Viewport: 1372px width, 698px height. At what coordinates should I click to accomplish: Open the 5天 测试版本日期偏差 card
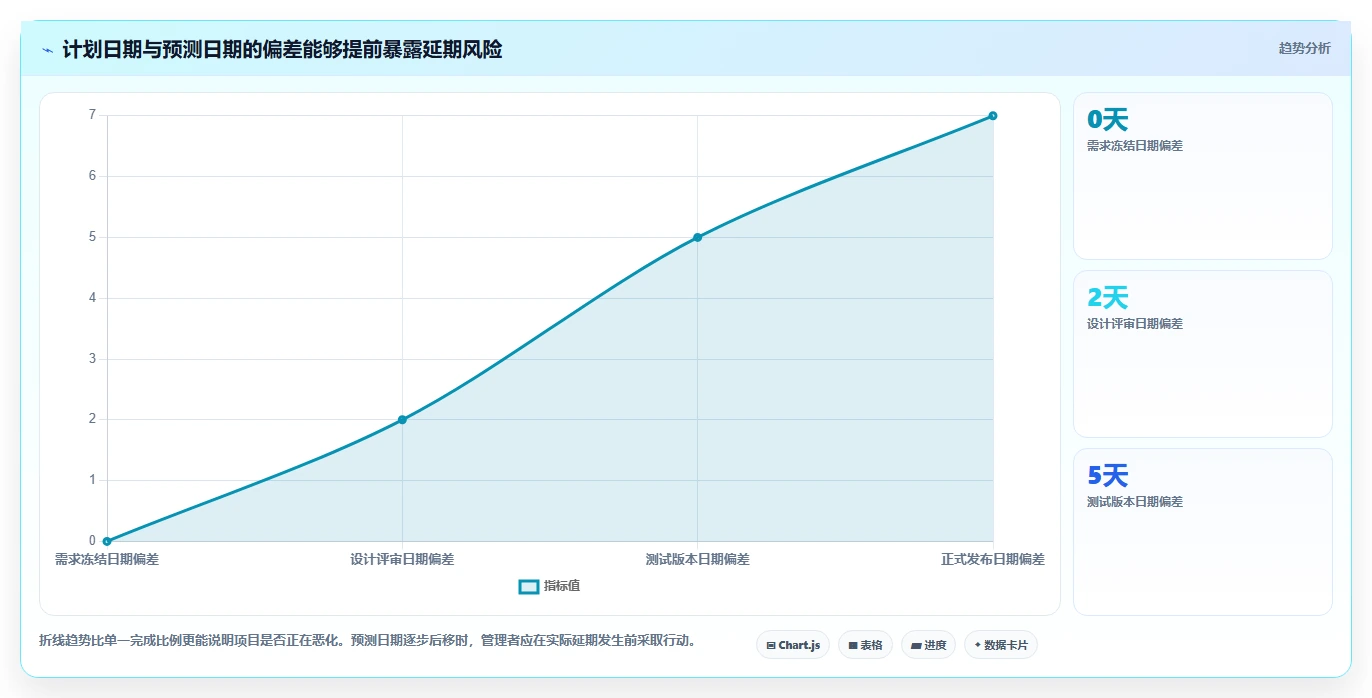click(1202, 532)
